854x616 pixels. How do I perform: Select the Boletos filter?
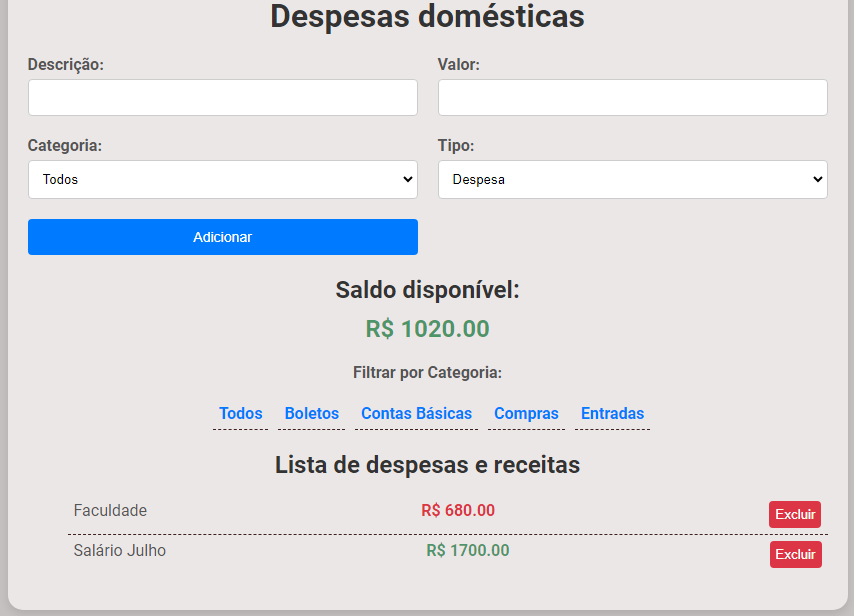pos(311,414)
